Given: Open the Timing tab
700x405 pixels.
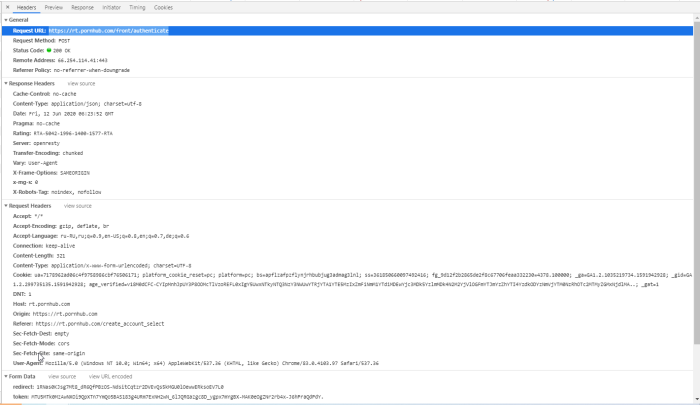Looking at the screenshot, I should 137,7.
